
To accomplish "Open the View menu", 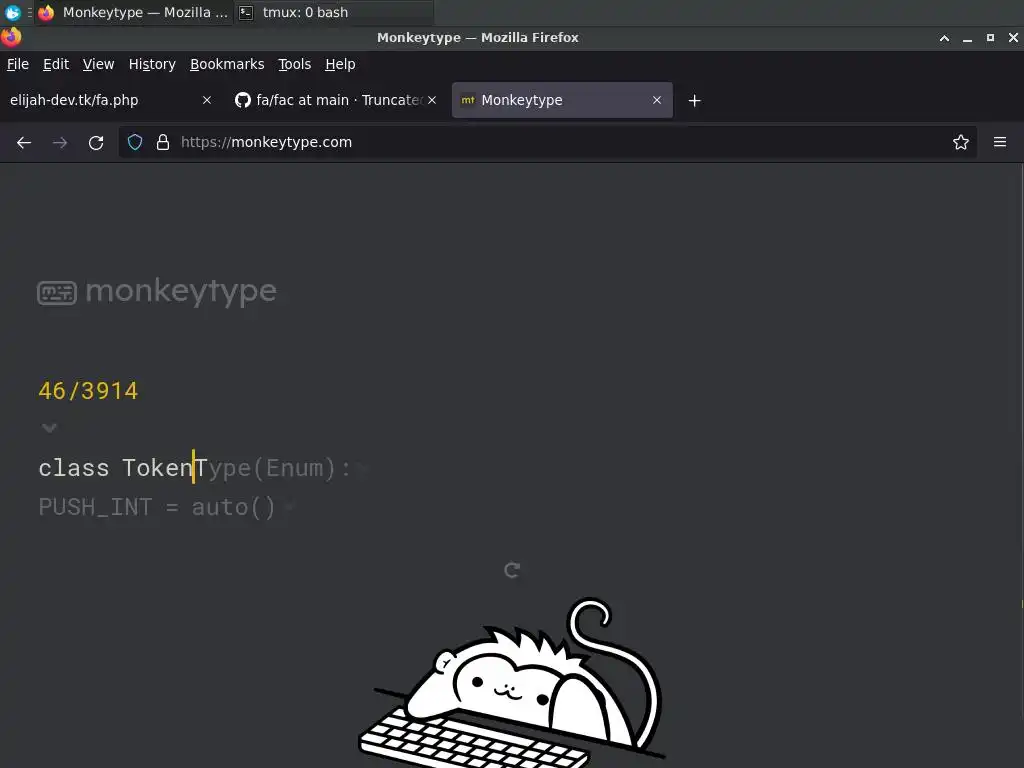I will [x=98, y=64].
